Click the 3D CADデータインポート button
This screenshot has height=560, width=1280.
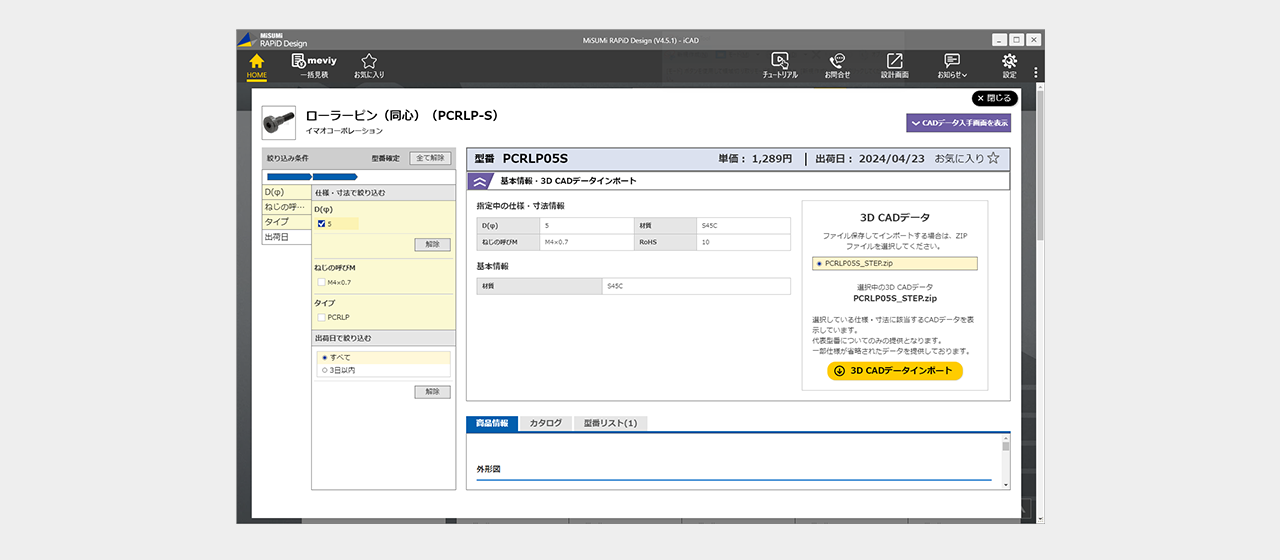[895, 371]
